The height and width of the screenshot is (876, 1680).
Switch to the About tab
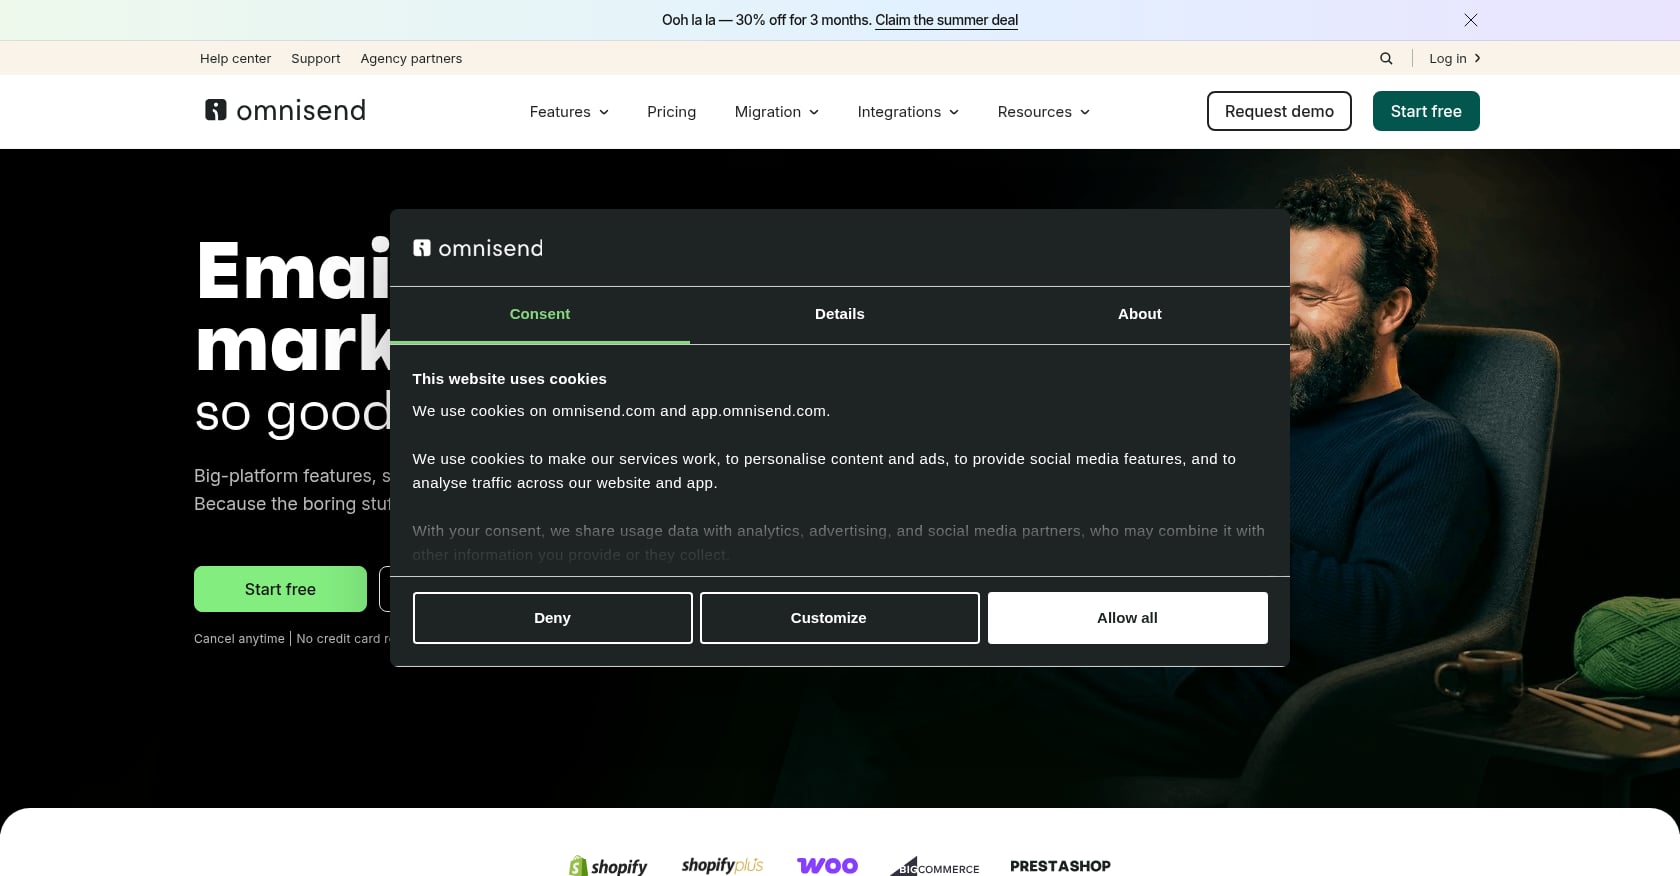[1140, 314]
